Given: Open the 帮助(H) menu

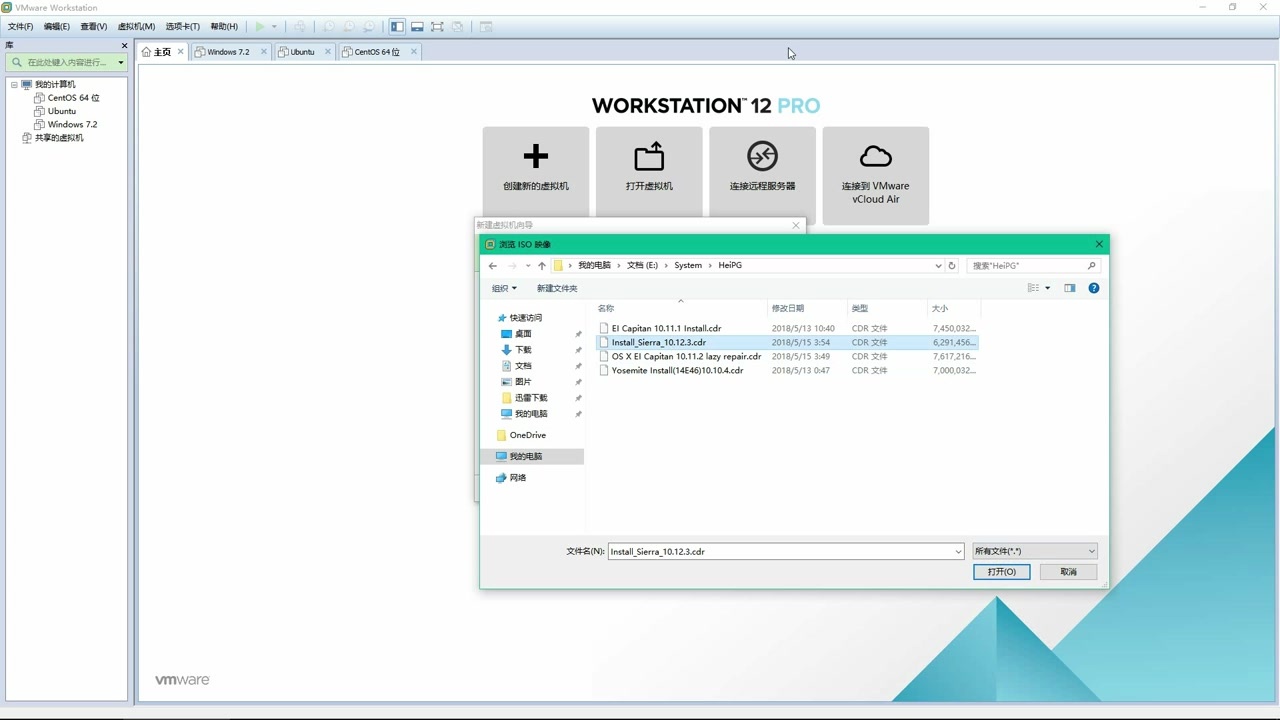Looking at the screenshot, I should coord(224,27).
